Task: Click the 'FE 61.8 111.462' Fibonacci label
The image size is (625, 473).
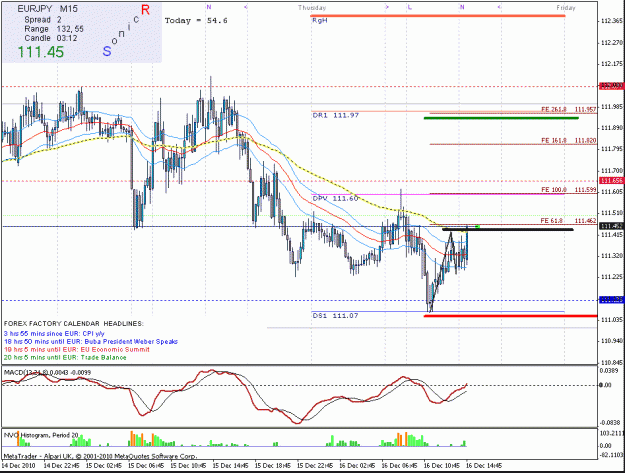Action: pos(568,220)
